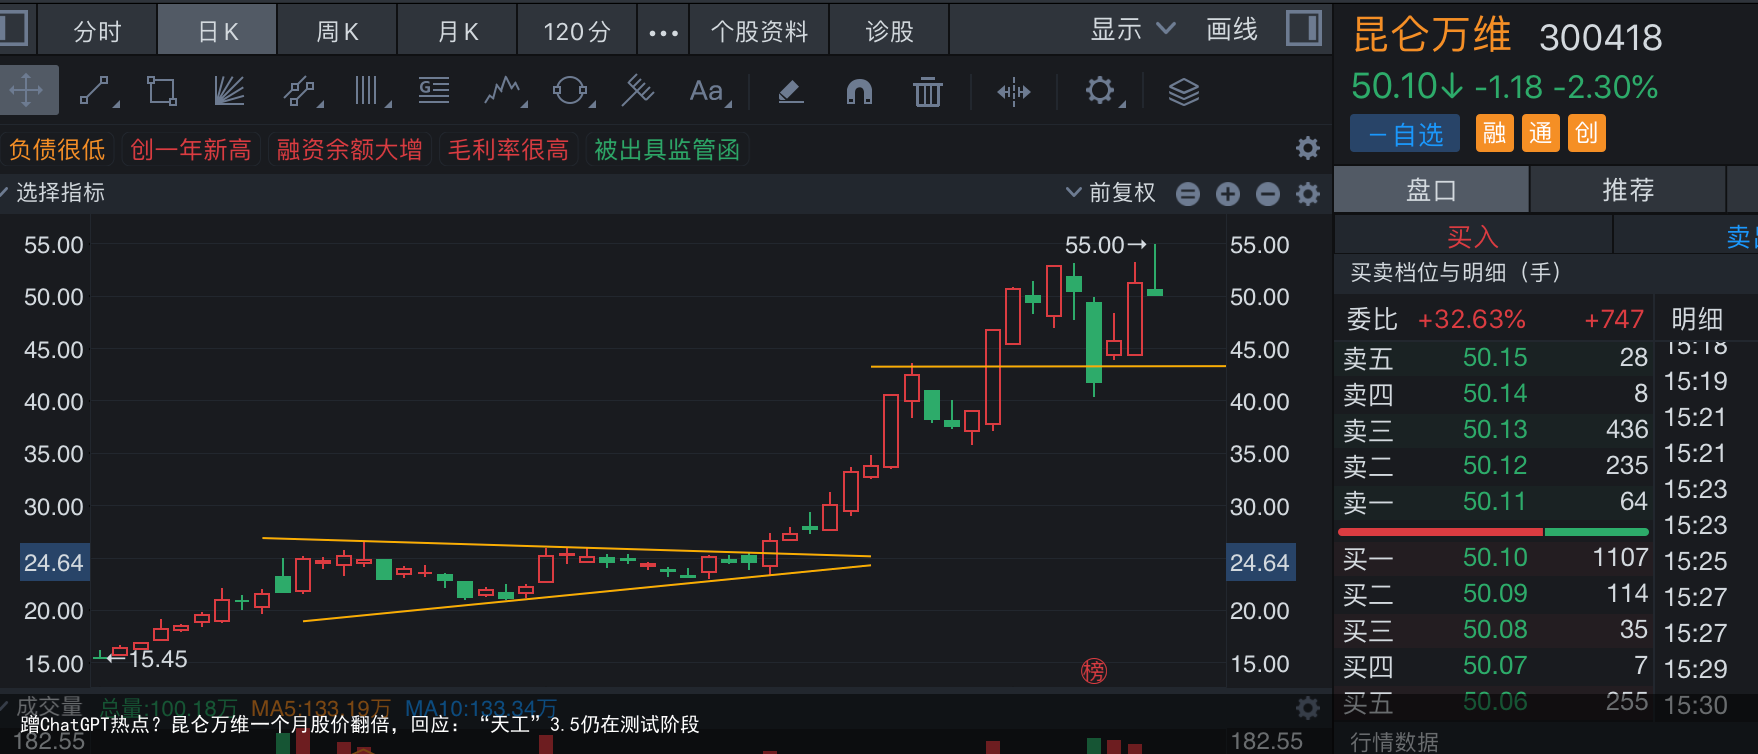
Task: Open the volume panel gear icon
Action: click(1307, 708)
